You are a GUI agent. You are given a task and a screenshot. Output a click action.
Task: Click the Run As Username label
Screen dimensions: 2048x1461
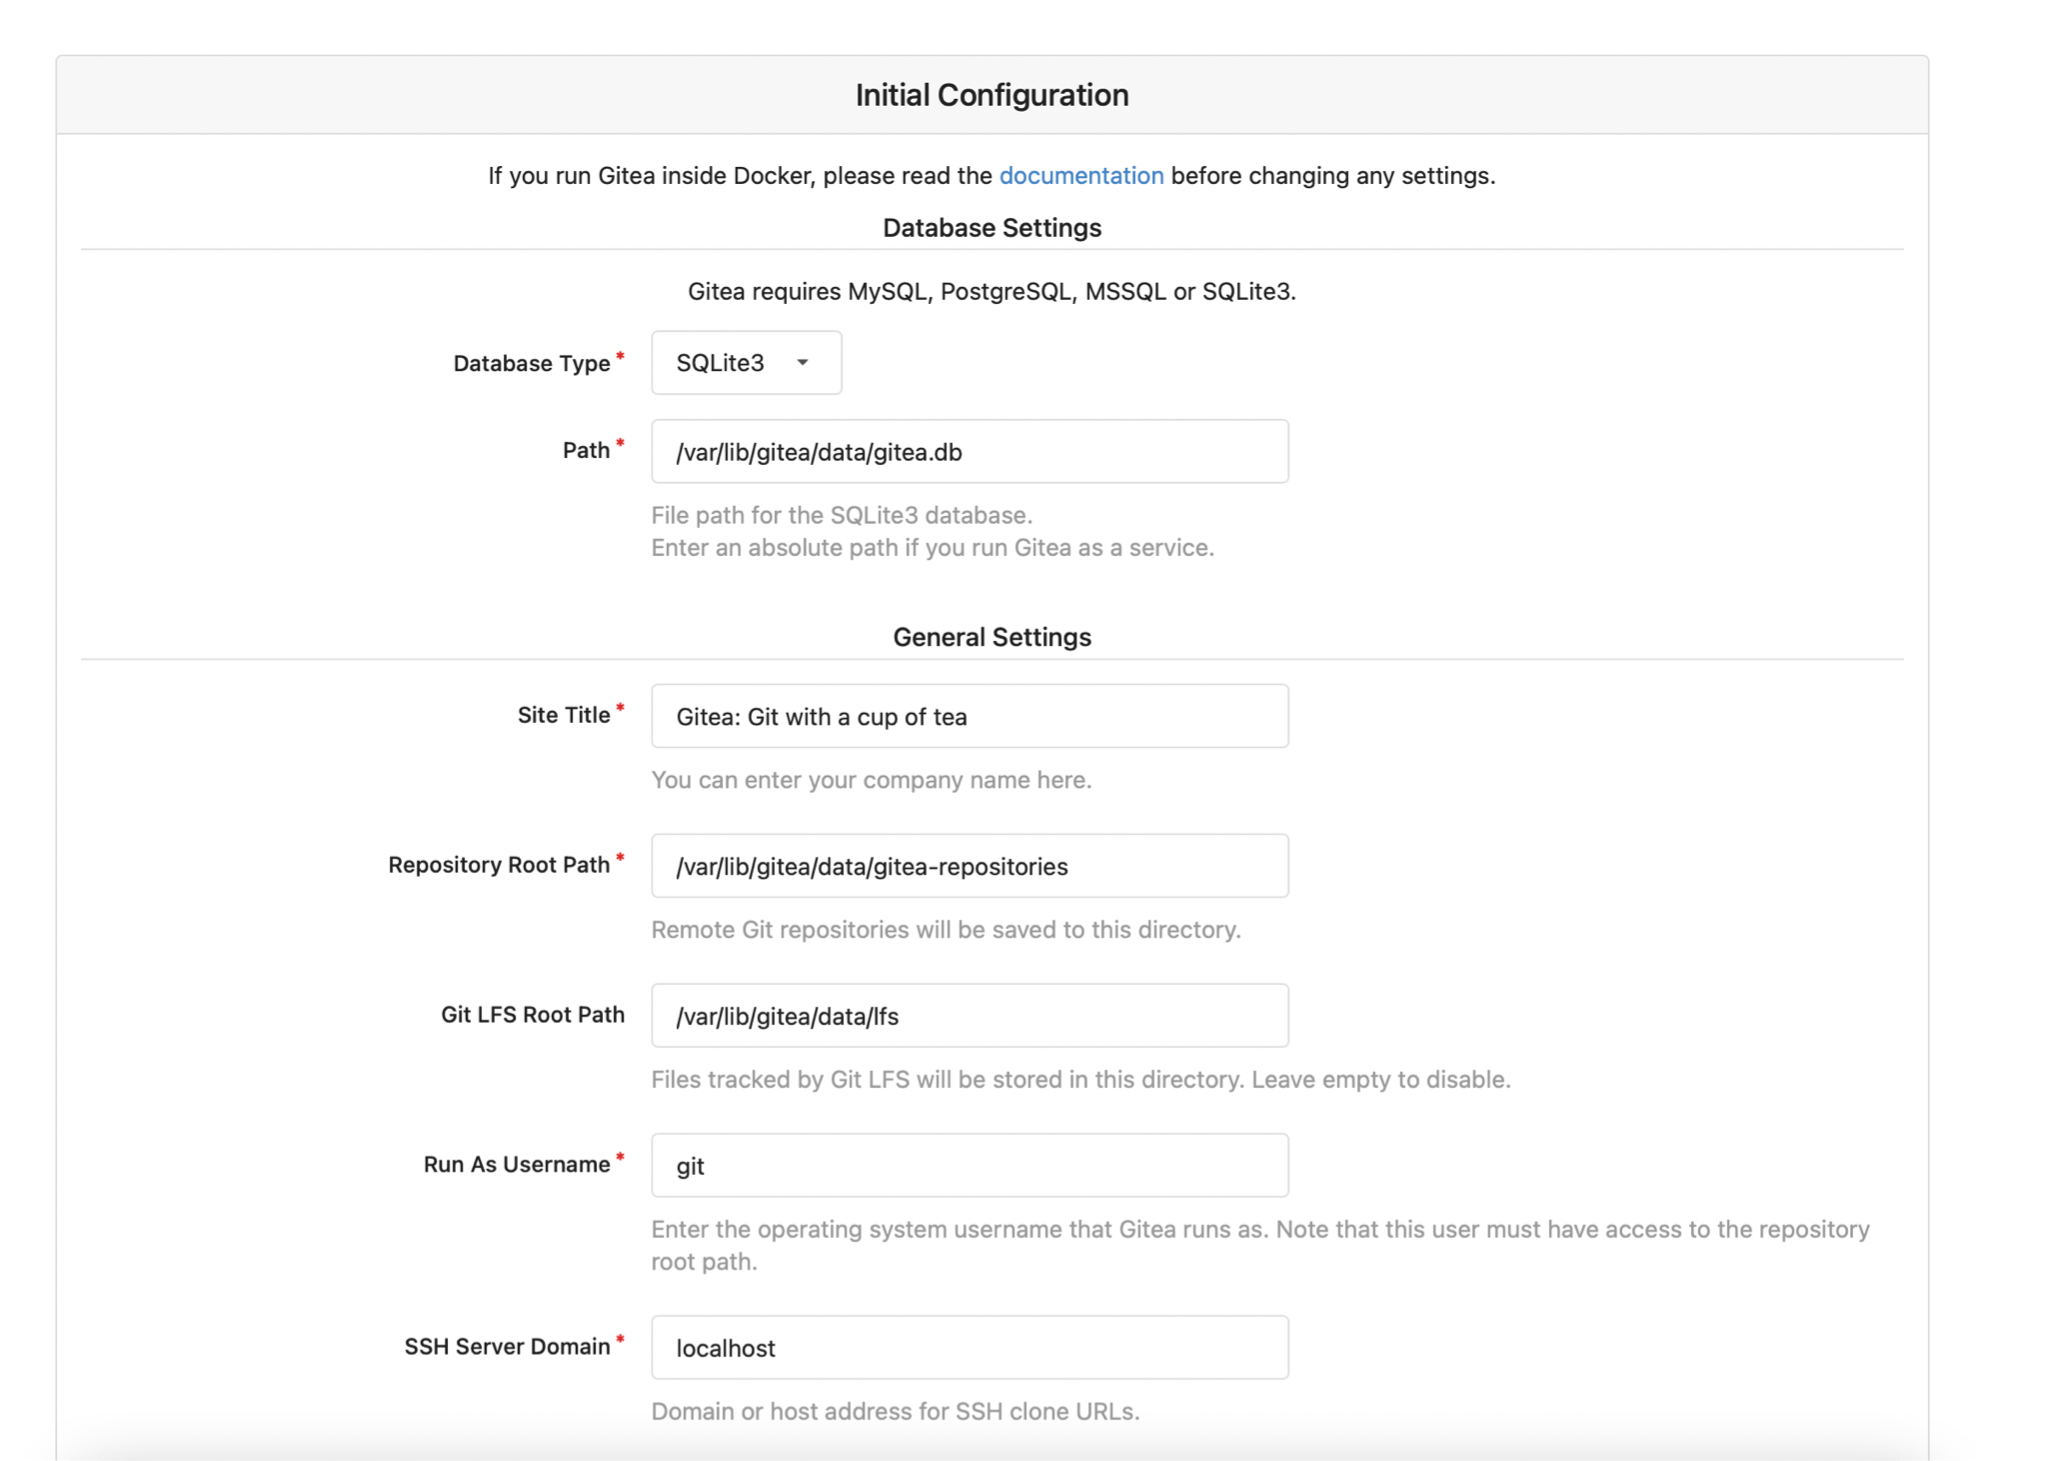(517, 1164)
